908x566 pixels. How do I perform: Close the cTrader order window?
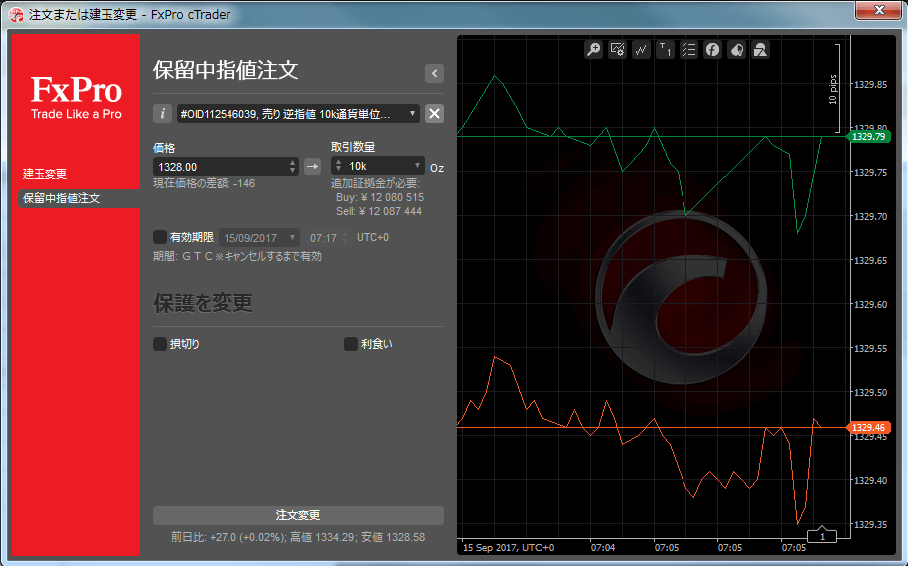(x=879, y=10)
